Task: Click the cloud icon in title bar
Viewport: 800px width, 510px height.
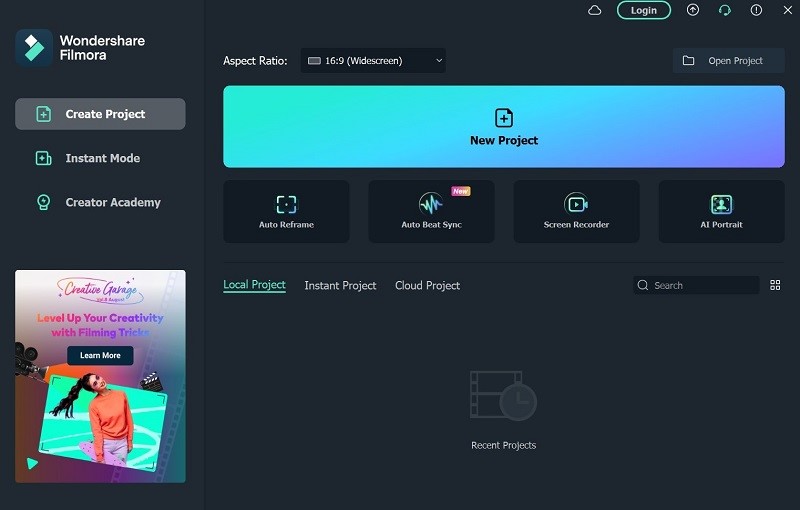Action: (595, 10)
